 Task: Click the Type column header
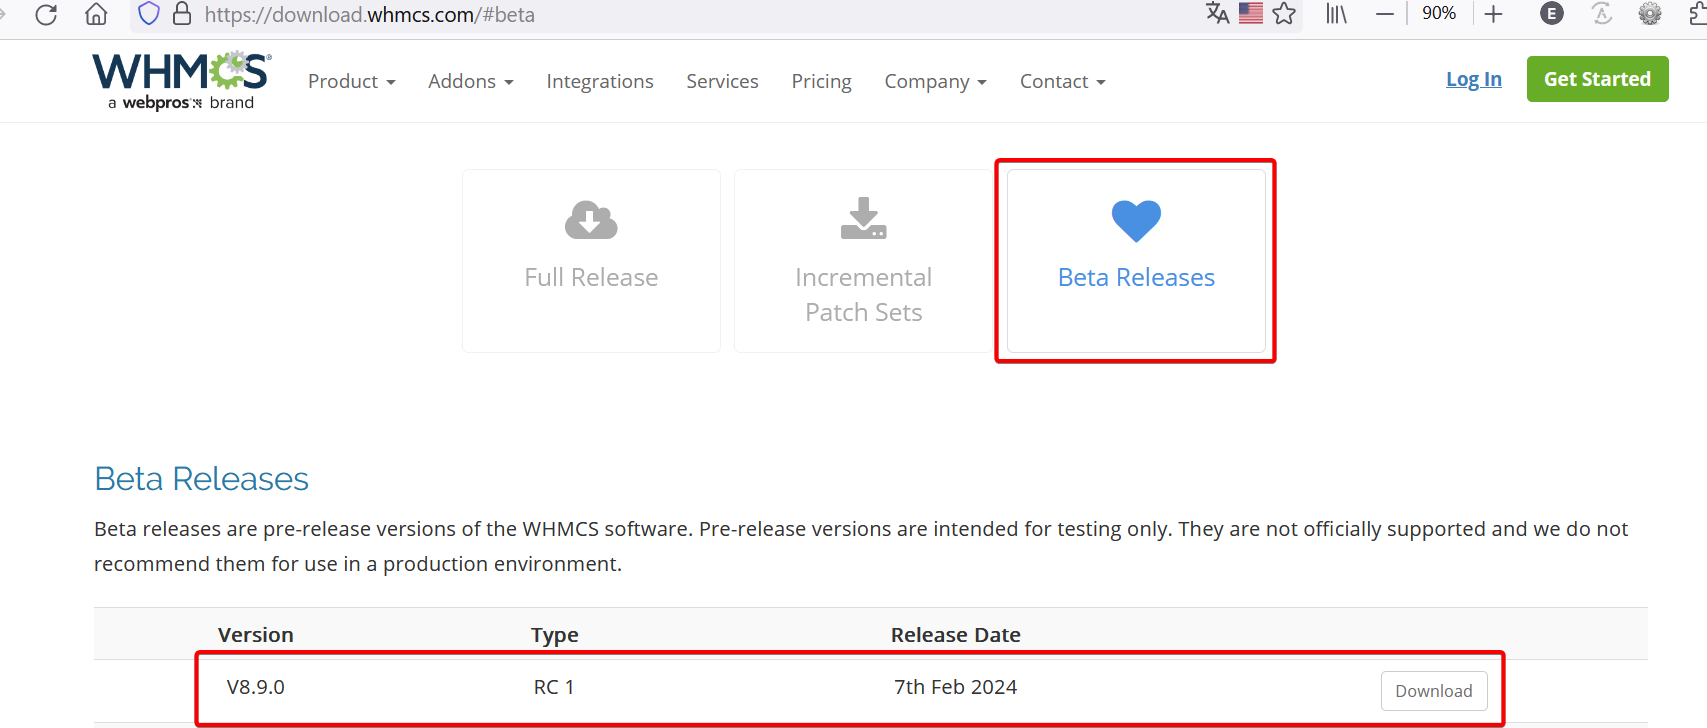pos(555,635)
